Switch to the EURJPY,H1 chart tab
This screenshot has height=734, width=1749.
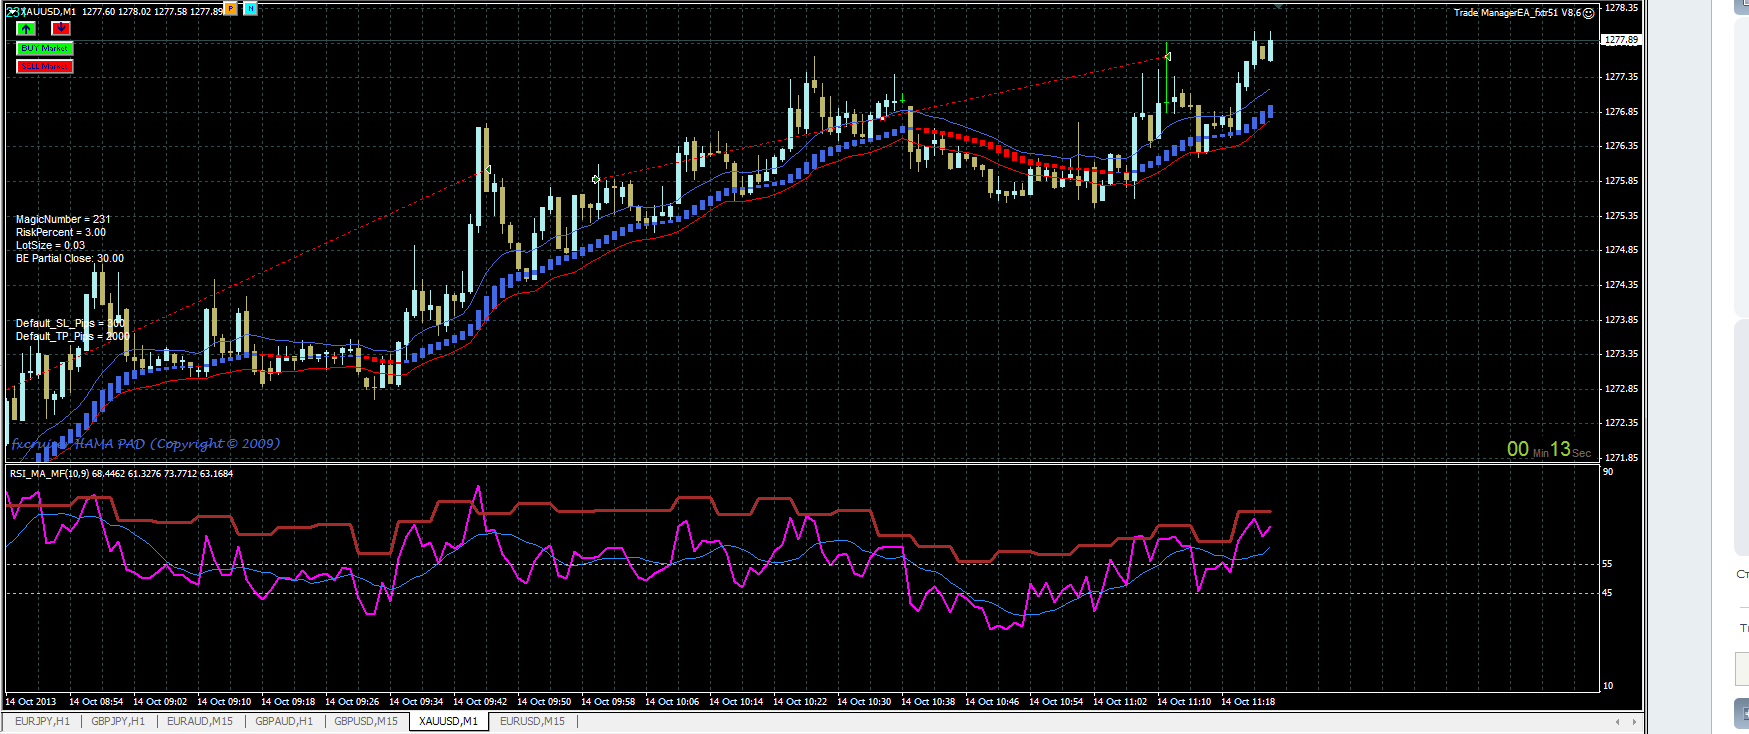42,721
